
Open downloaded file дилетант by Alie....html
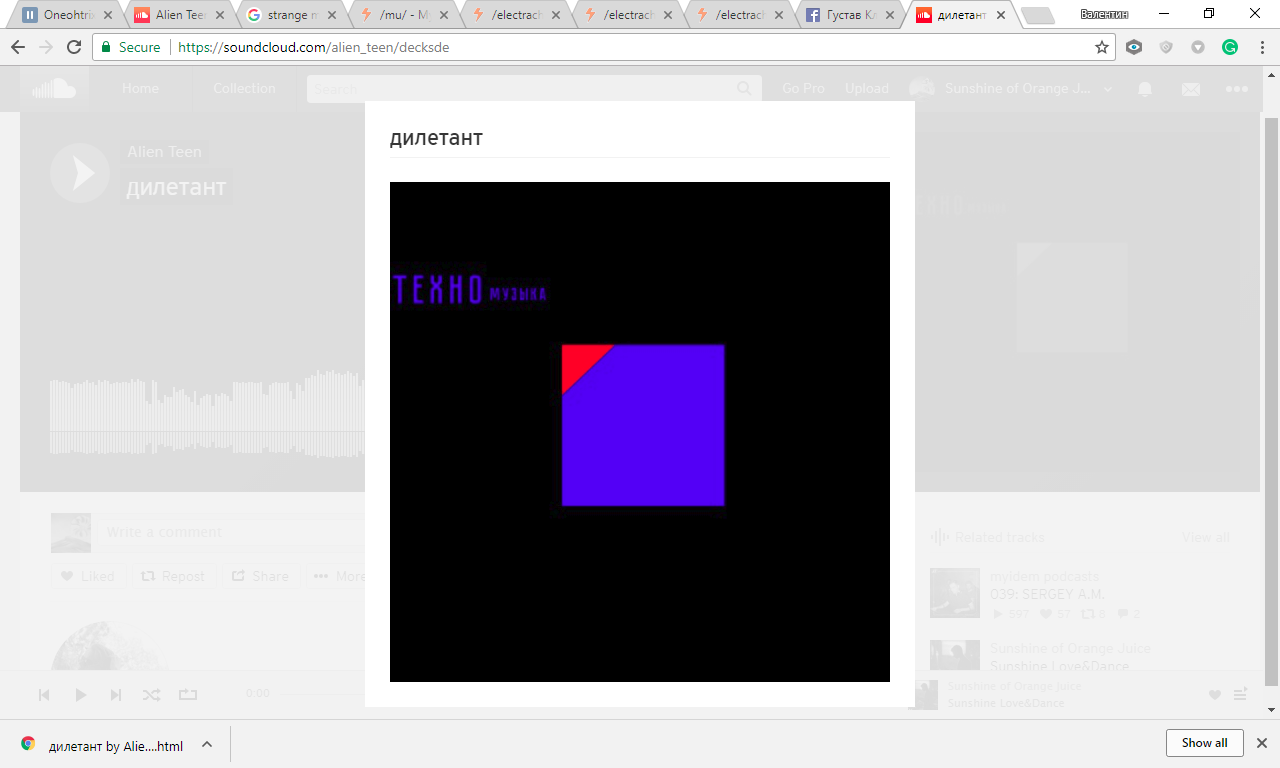tap(115, 745)
